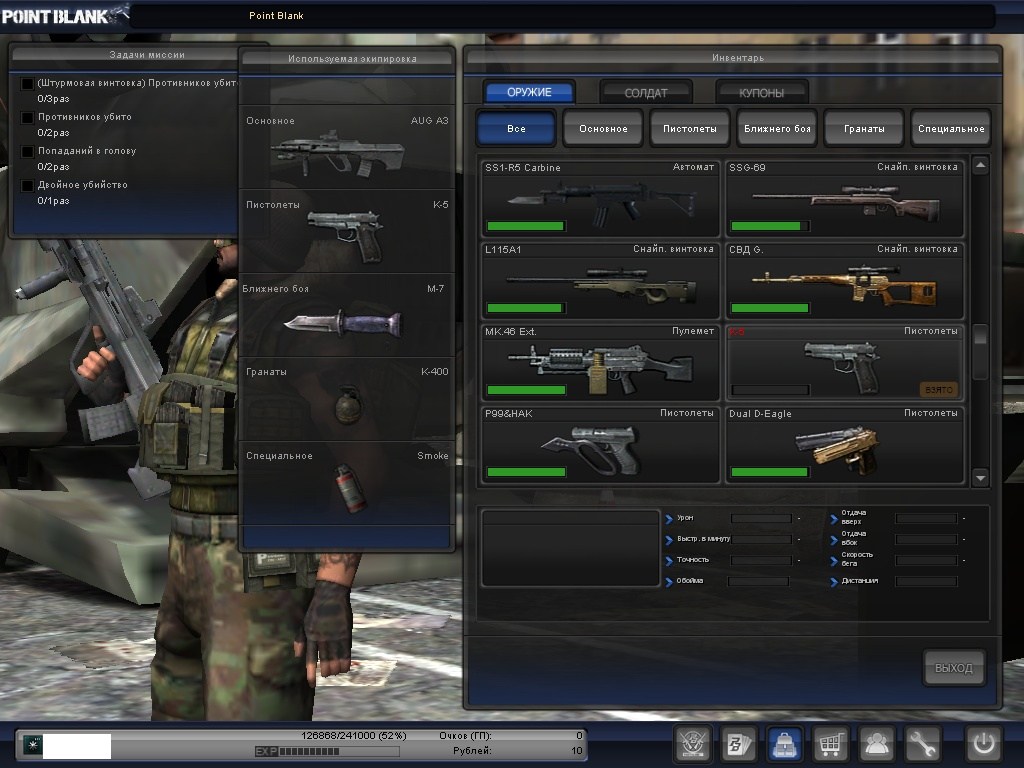The height and width of the screenshot is (768, 1024).
Task: Switch to the ОРУЖИЕ tab
Action: tap(529, 92)
